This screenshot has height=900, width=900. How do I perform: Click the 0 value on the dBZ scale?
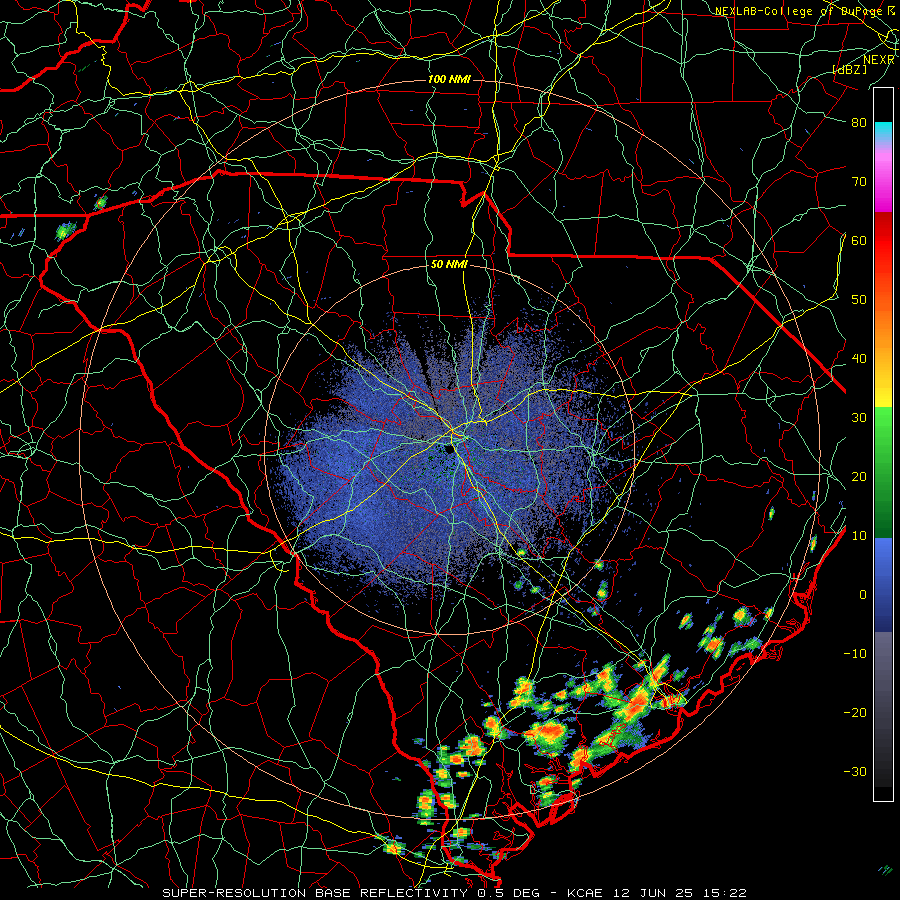click(x=863, y=595)
